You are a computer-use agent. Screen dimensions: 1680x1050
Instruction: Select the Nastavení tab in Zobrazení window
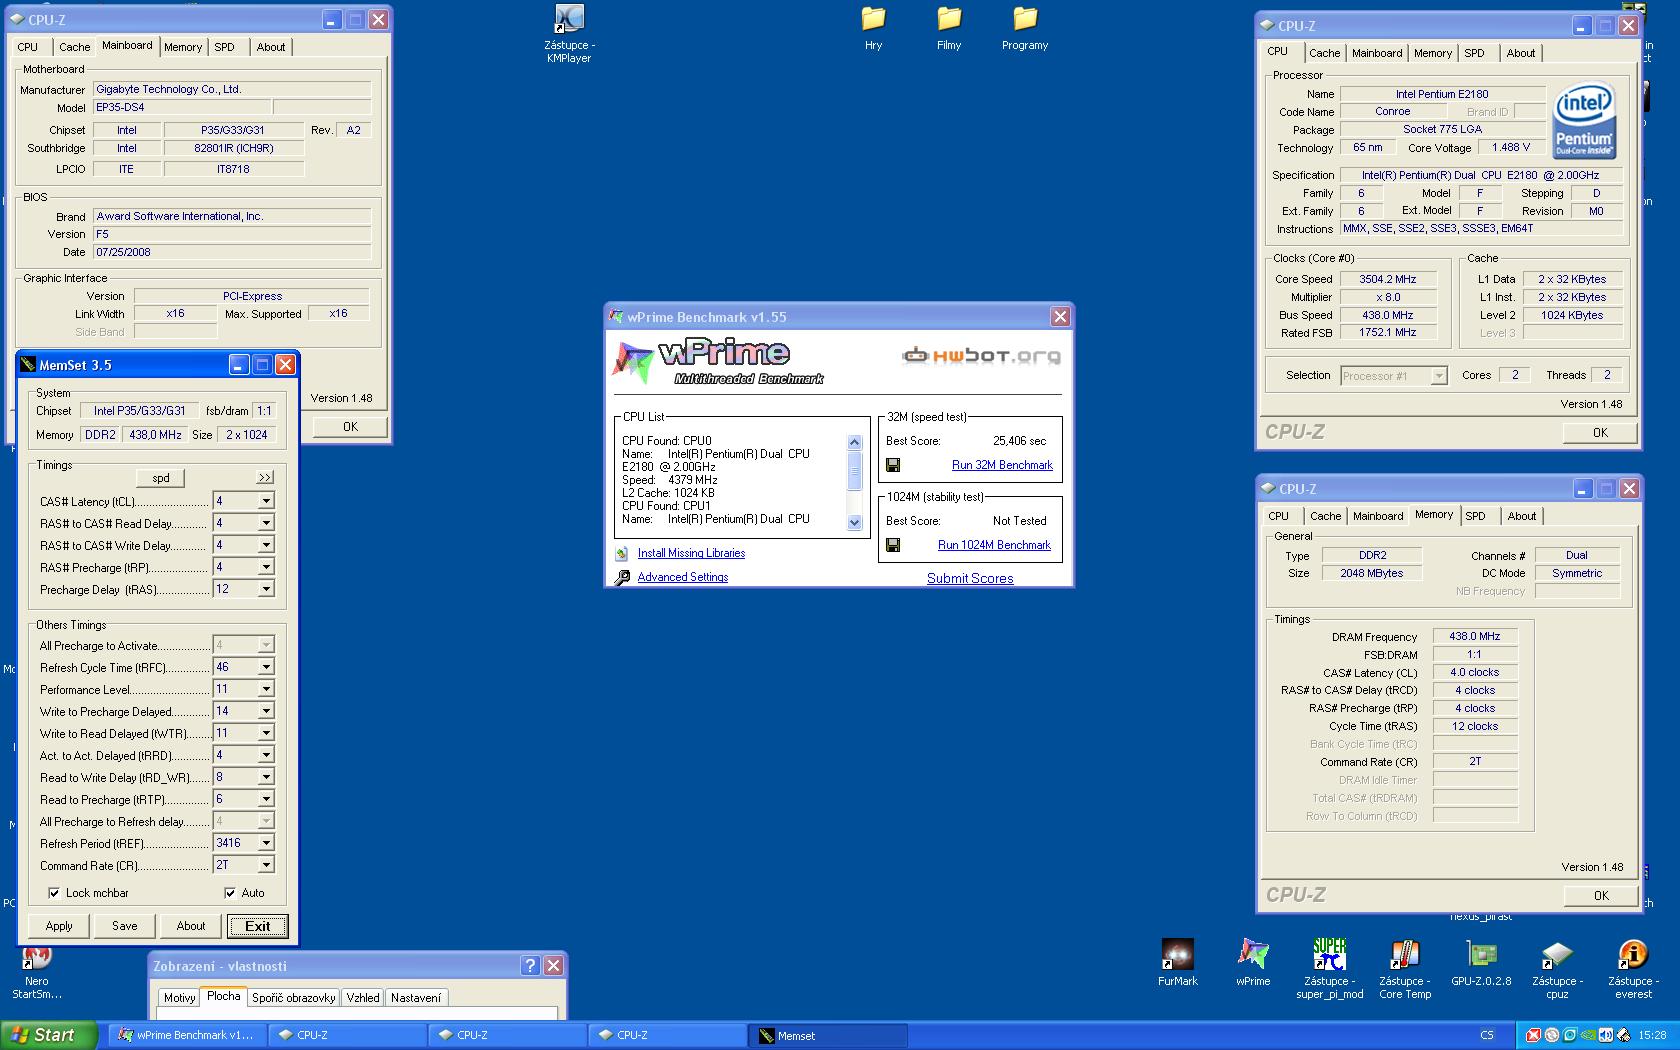click(416, 998)
